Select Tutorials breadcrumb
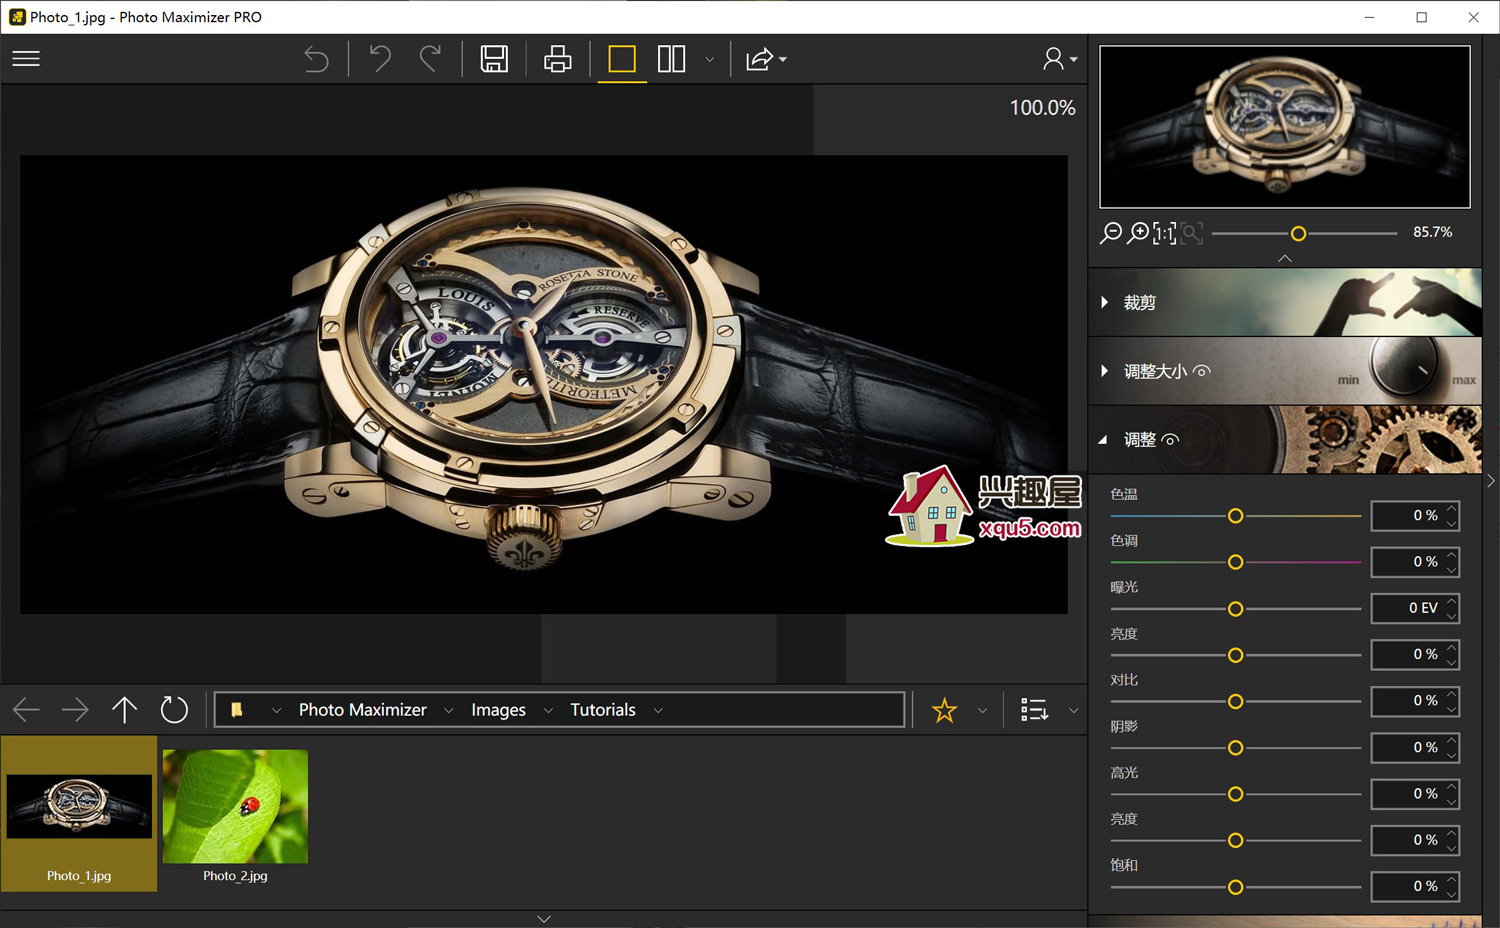This screenshot has width=1500, height=928. point(603,710)
